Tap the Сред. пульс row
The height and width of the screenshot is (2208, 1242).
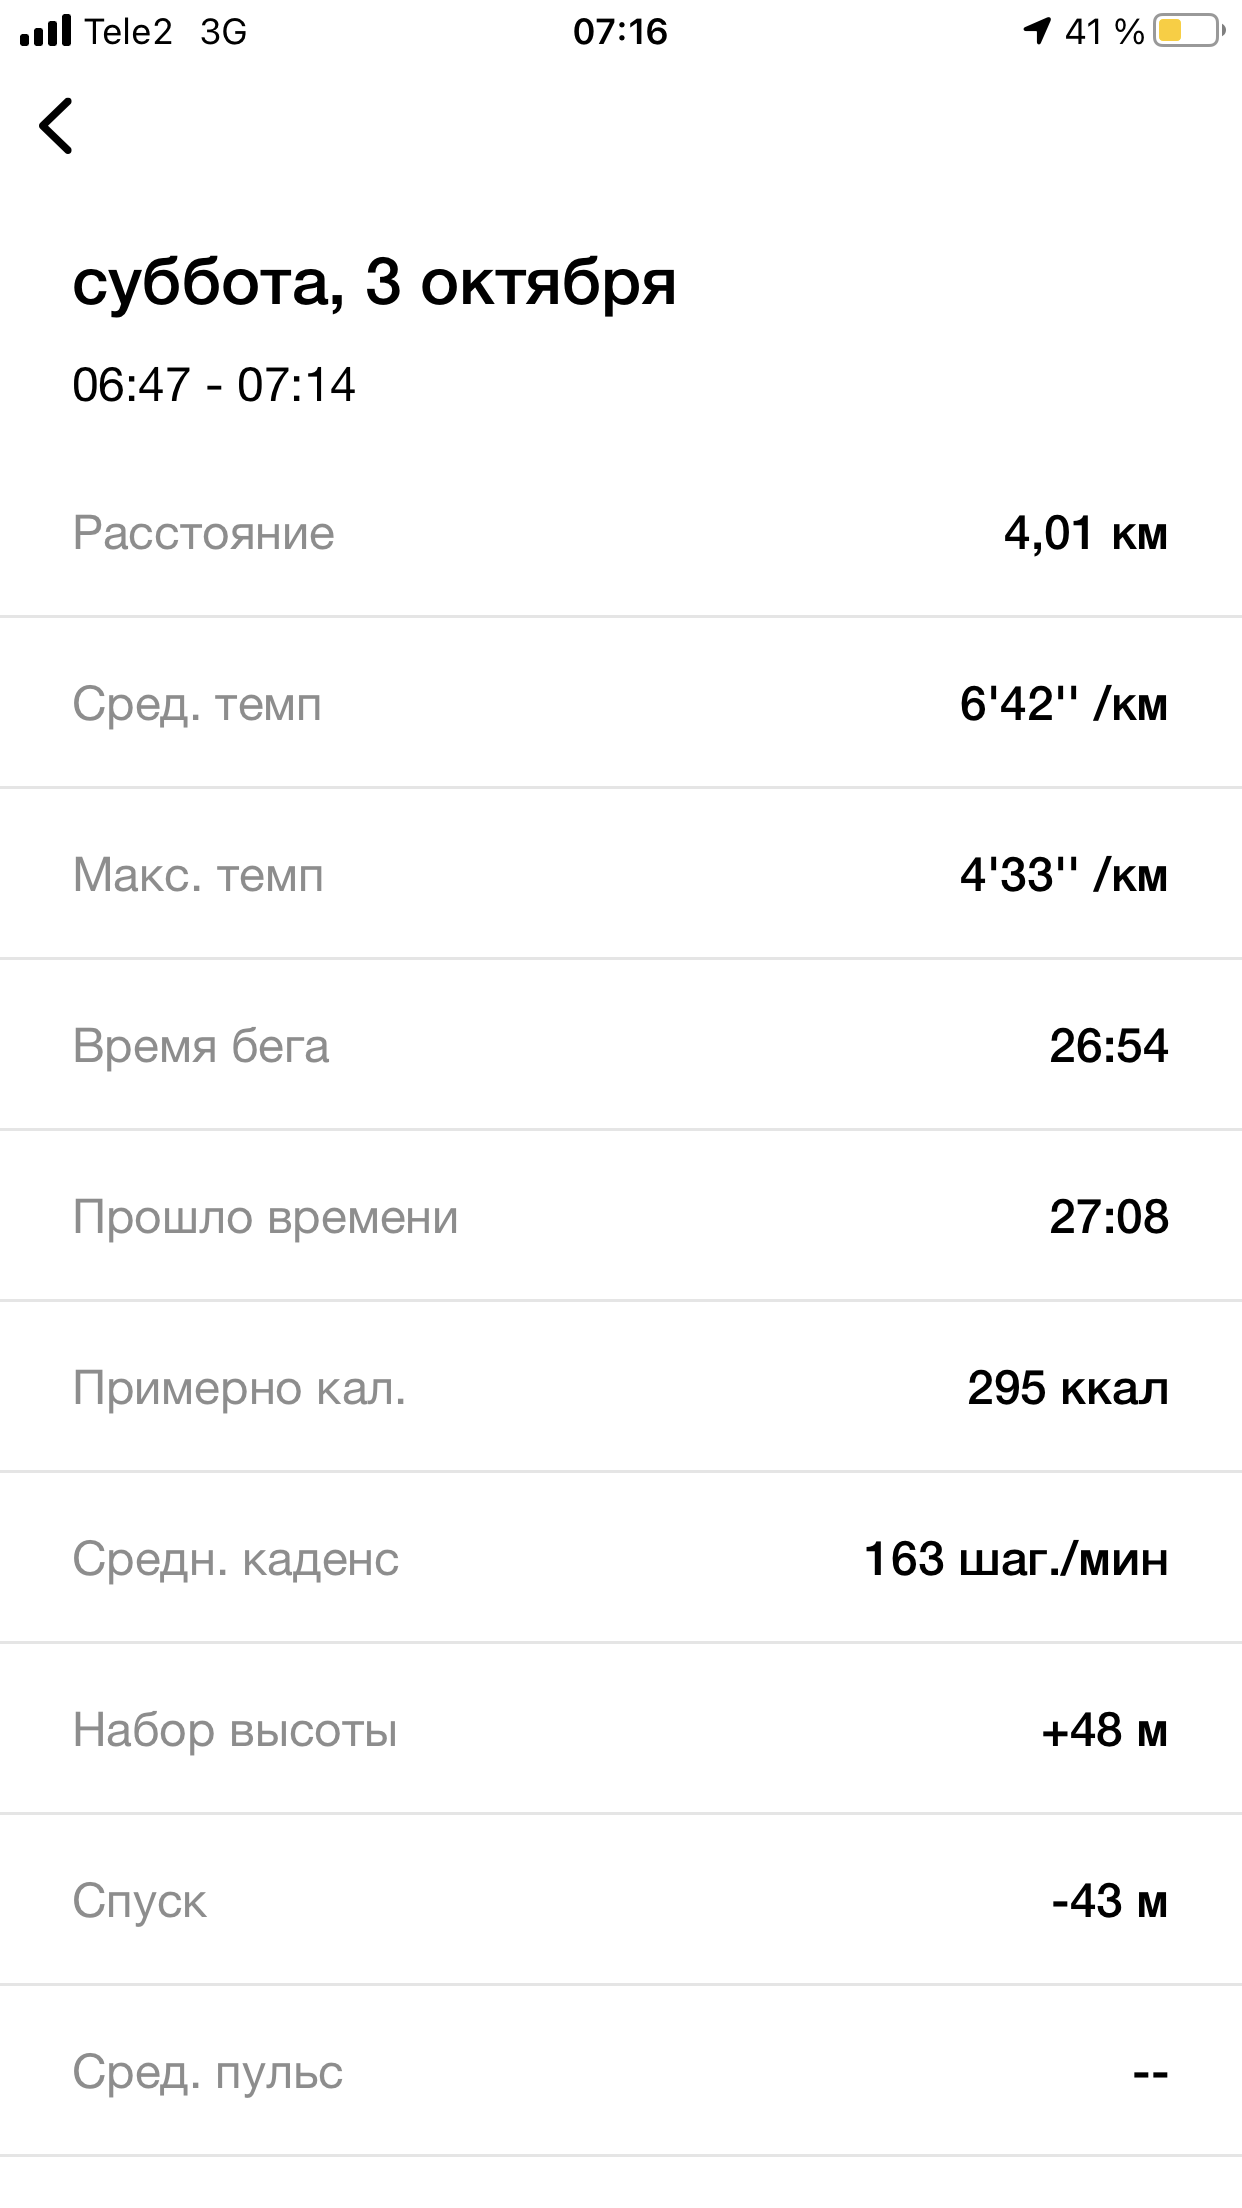point(620,2072)
